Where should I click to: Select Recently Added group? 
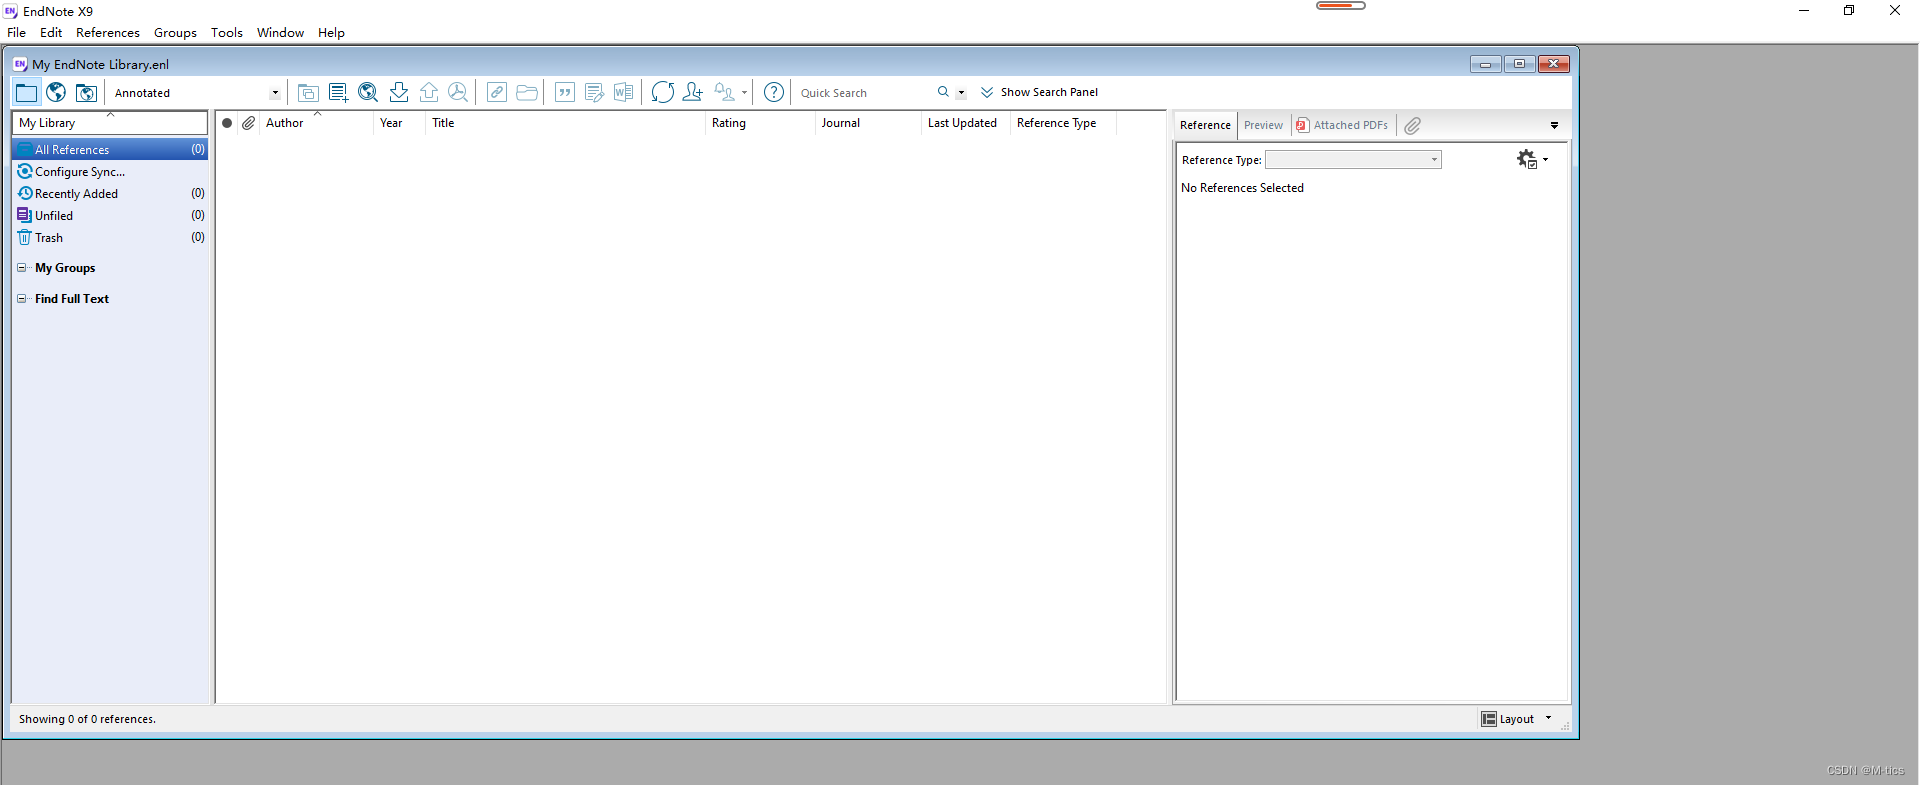(110, 194)
